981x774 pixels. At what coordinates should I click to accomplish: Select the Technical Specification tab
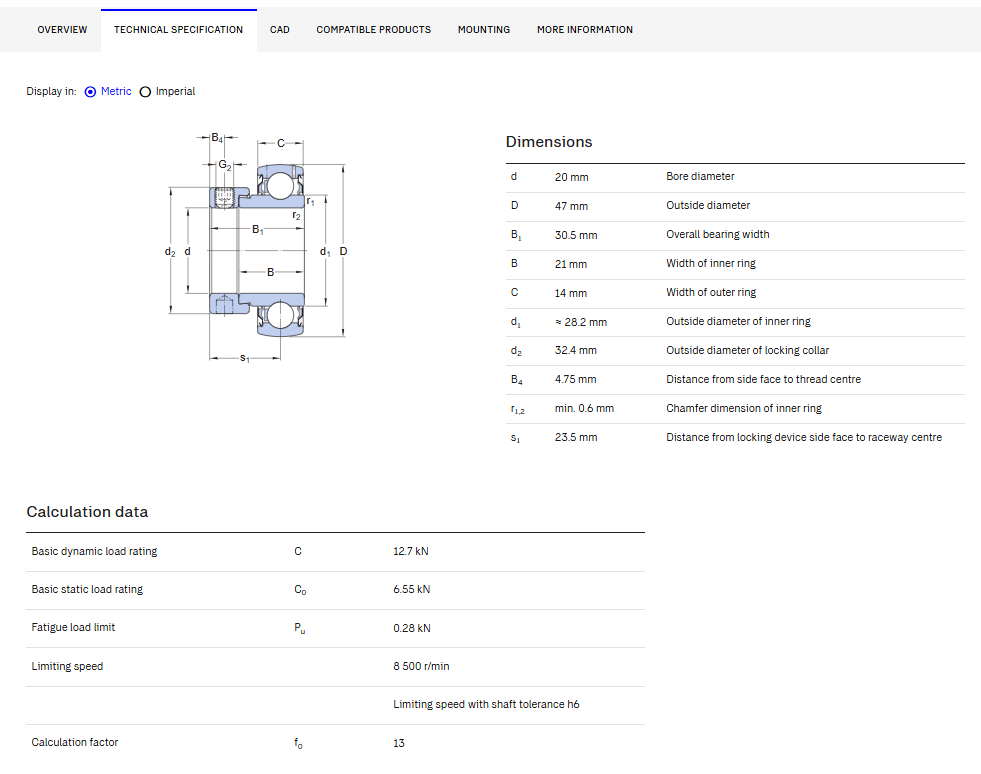point(178,29)
